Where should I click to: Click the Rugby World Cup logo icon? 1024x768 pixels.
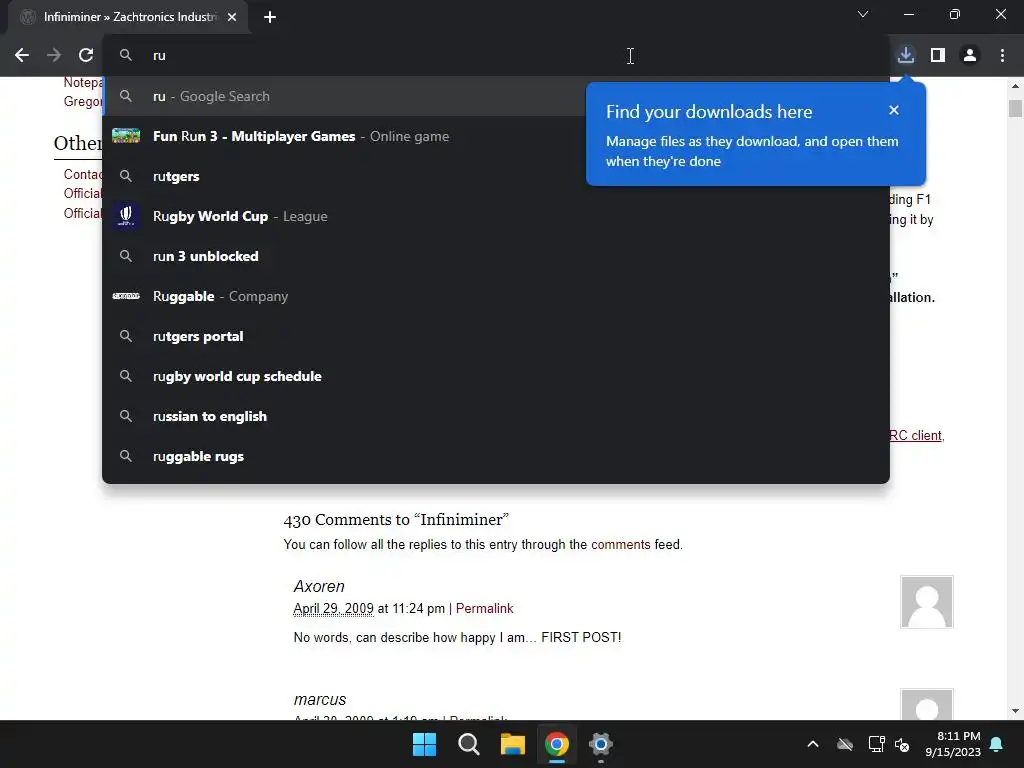tap(126, 216)
